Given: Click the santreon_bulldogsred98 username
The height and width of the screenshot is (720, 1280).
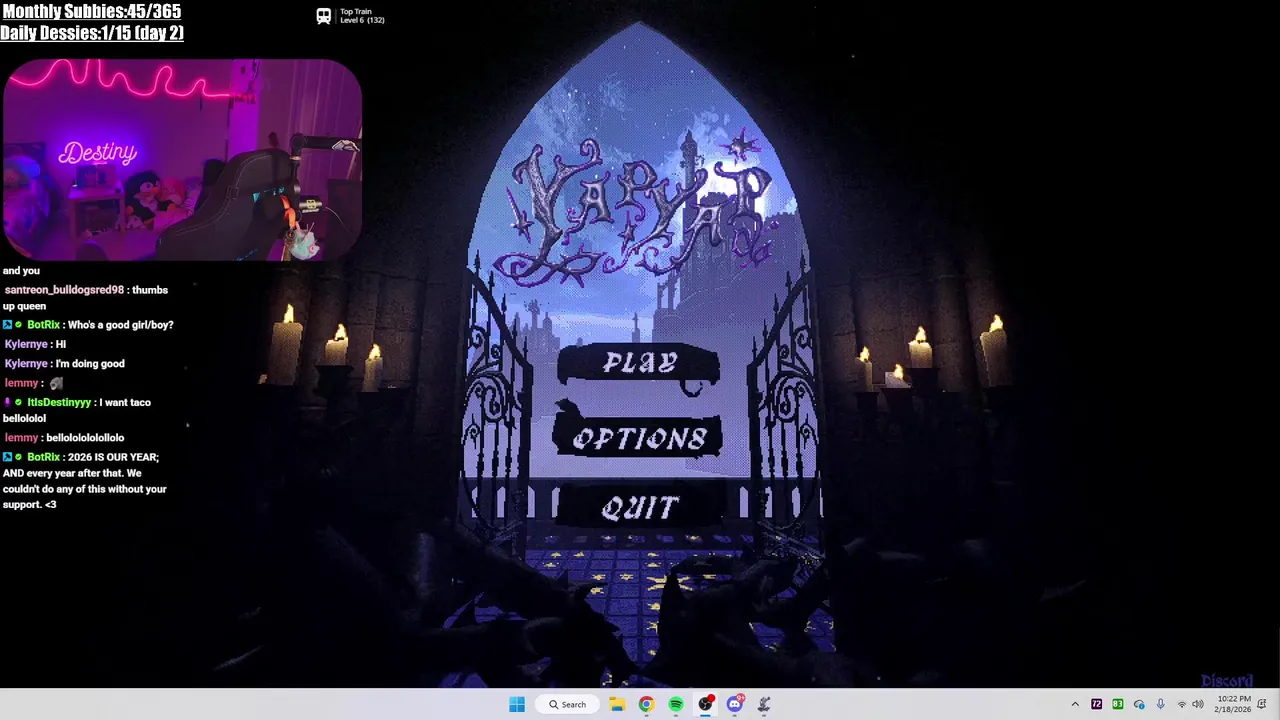Looking at the screenshot, I should pos(64,290).
